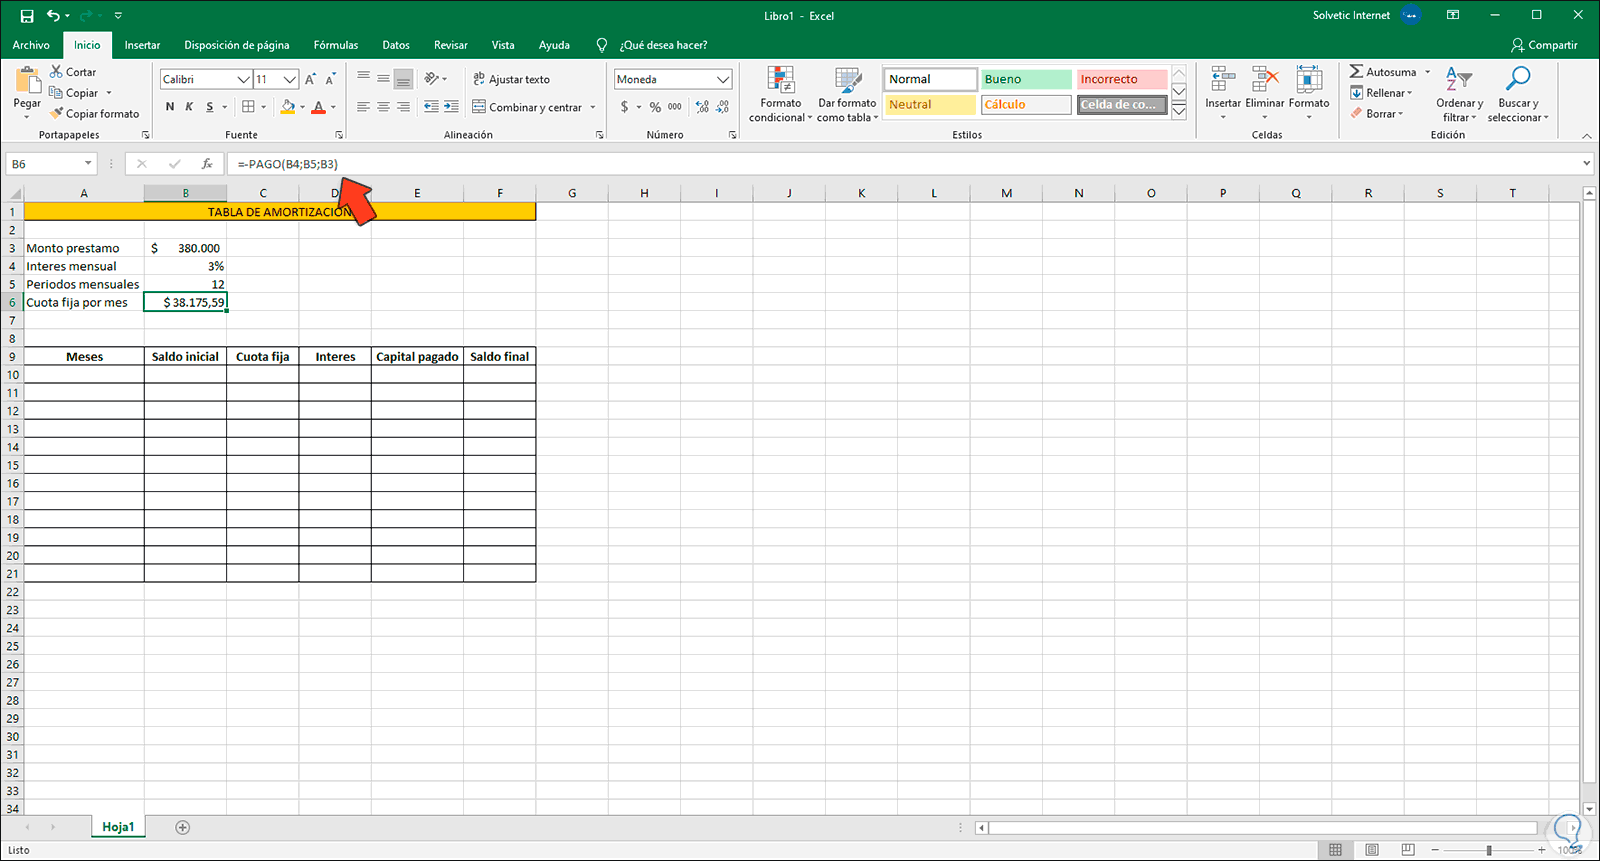Align text to middle icon
Screen dimensions: 1600x861
(x=383, y=78)
